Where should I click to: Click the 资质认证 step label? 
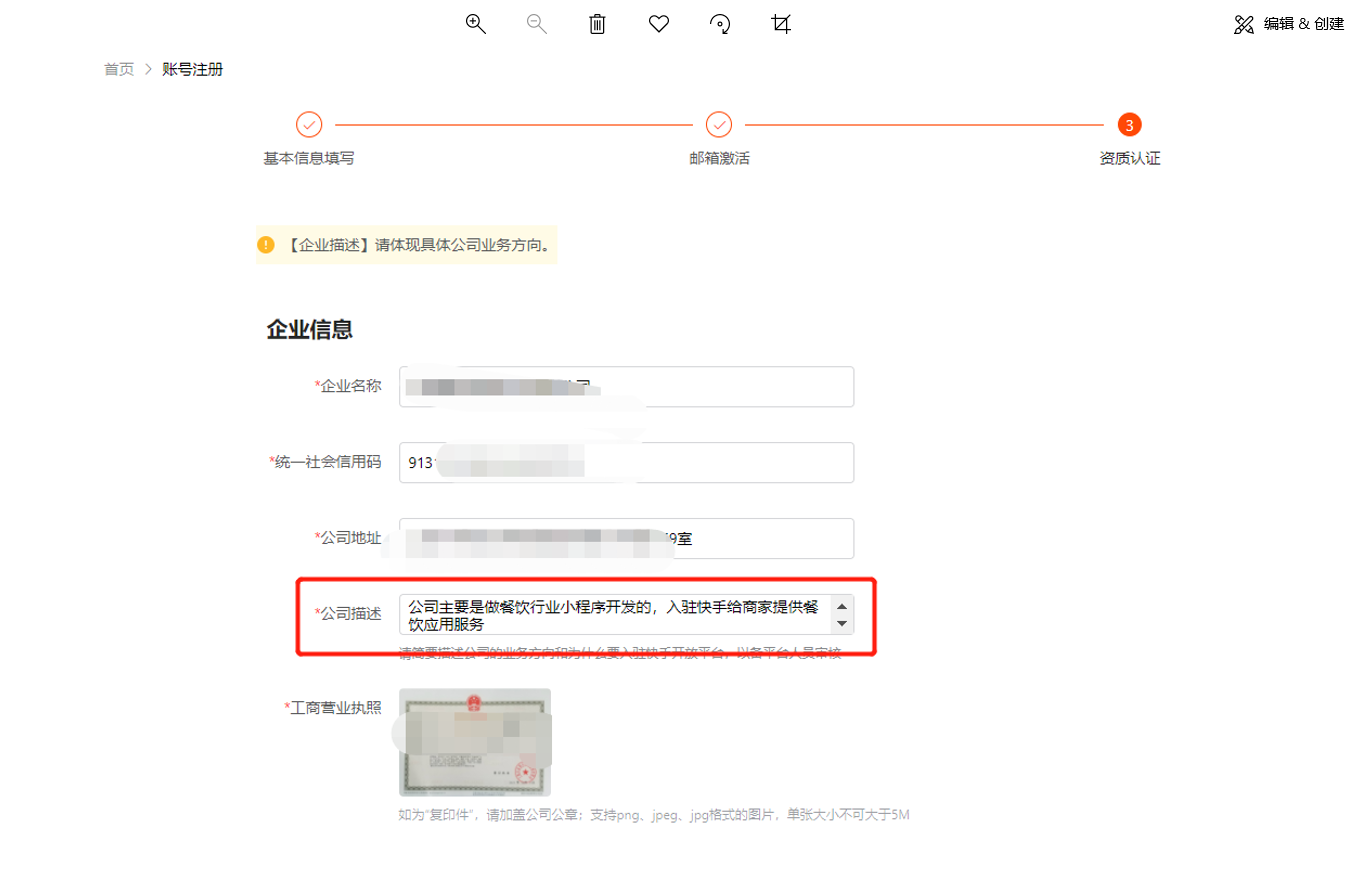pos(1130,158)
